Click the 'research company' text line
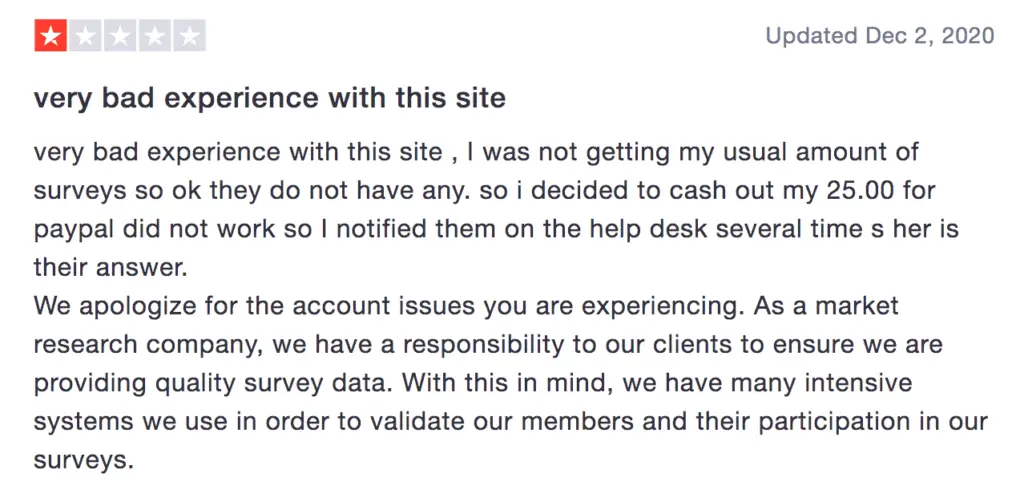 point(488,345)
